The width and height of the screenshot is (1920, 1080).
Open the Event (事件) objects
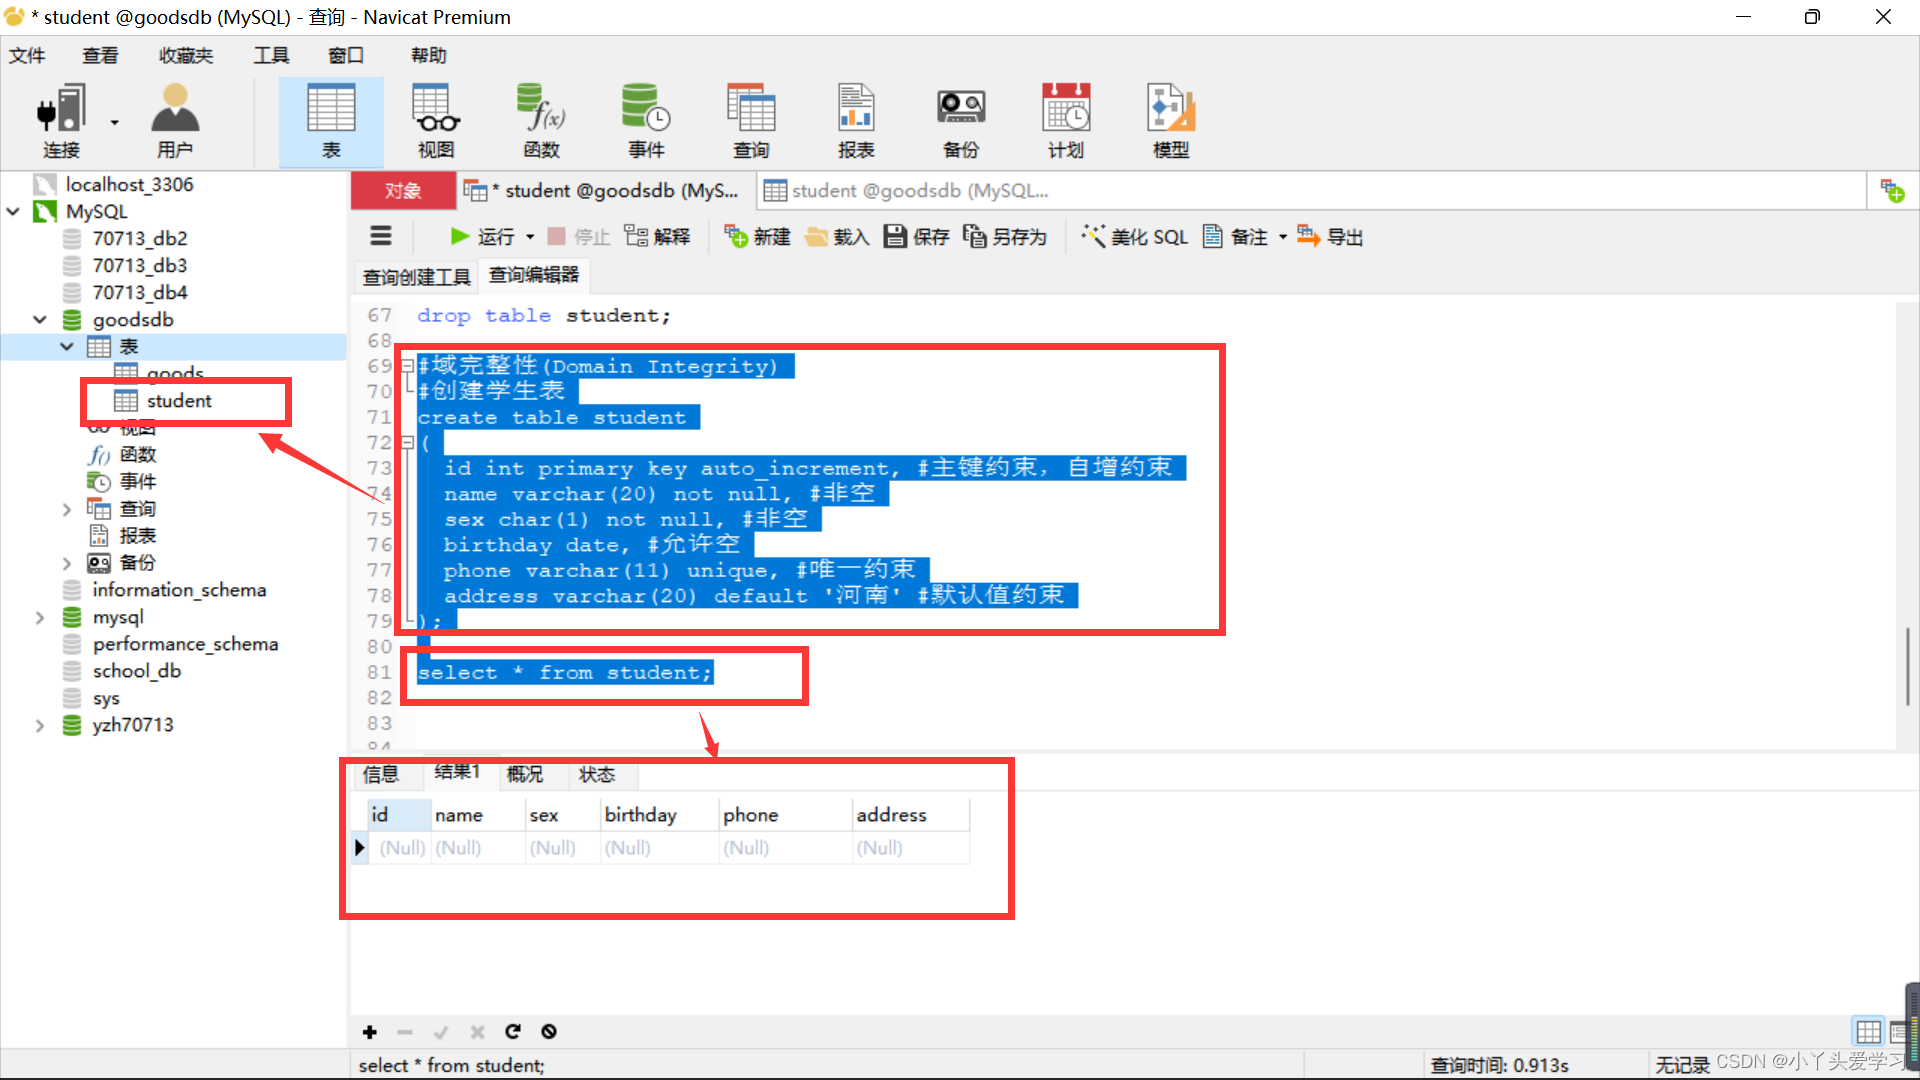(x=646, y=122)
